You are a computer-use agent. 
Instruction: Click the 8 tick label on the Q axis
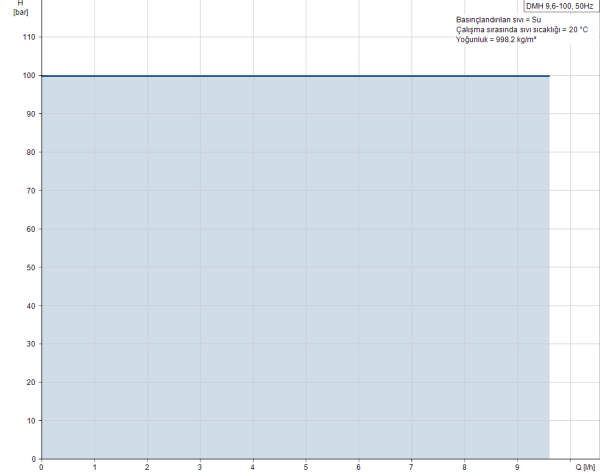465,467
